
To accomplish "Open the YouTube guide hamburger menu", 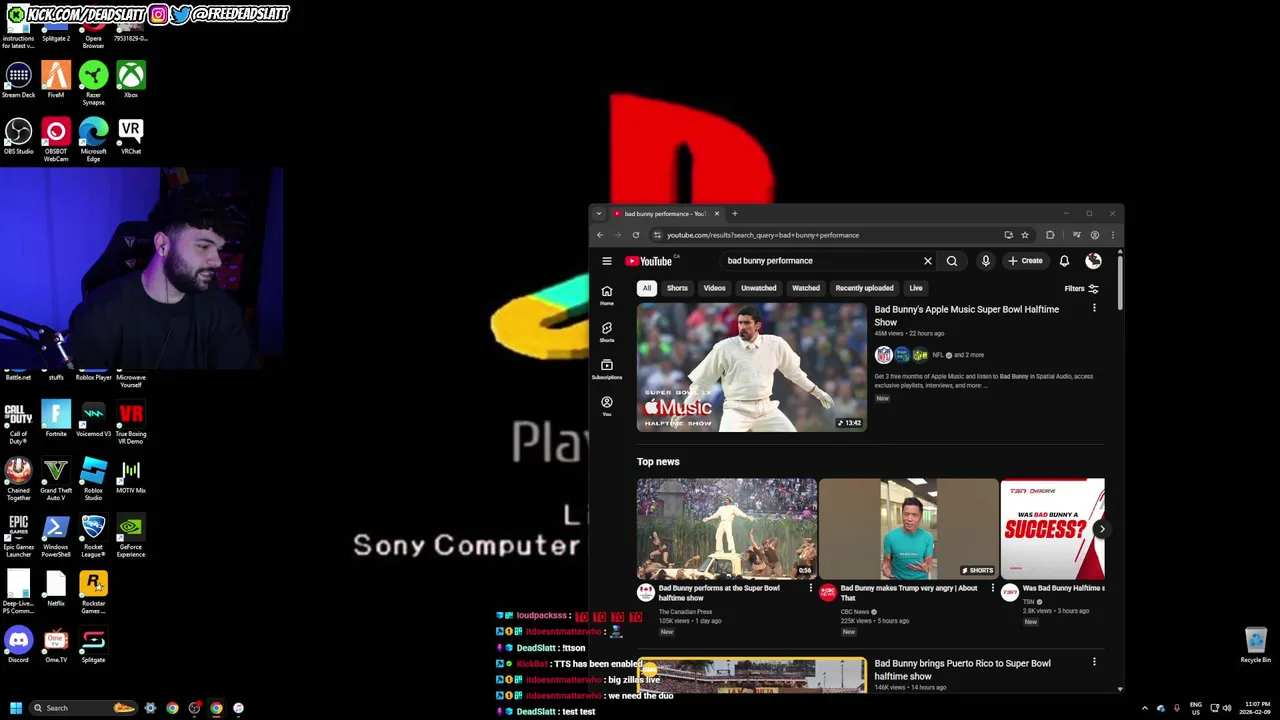I will pos(606,261).
